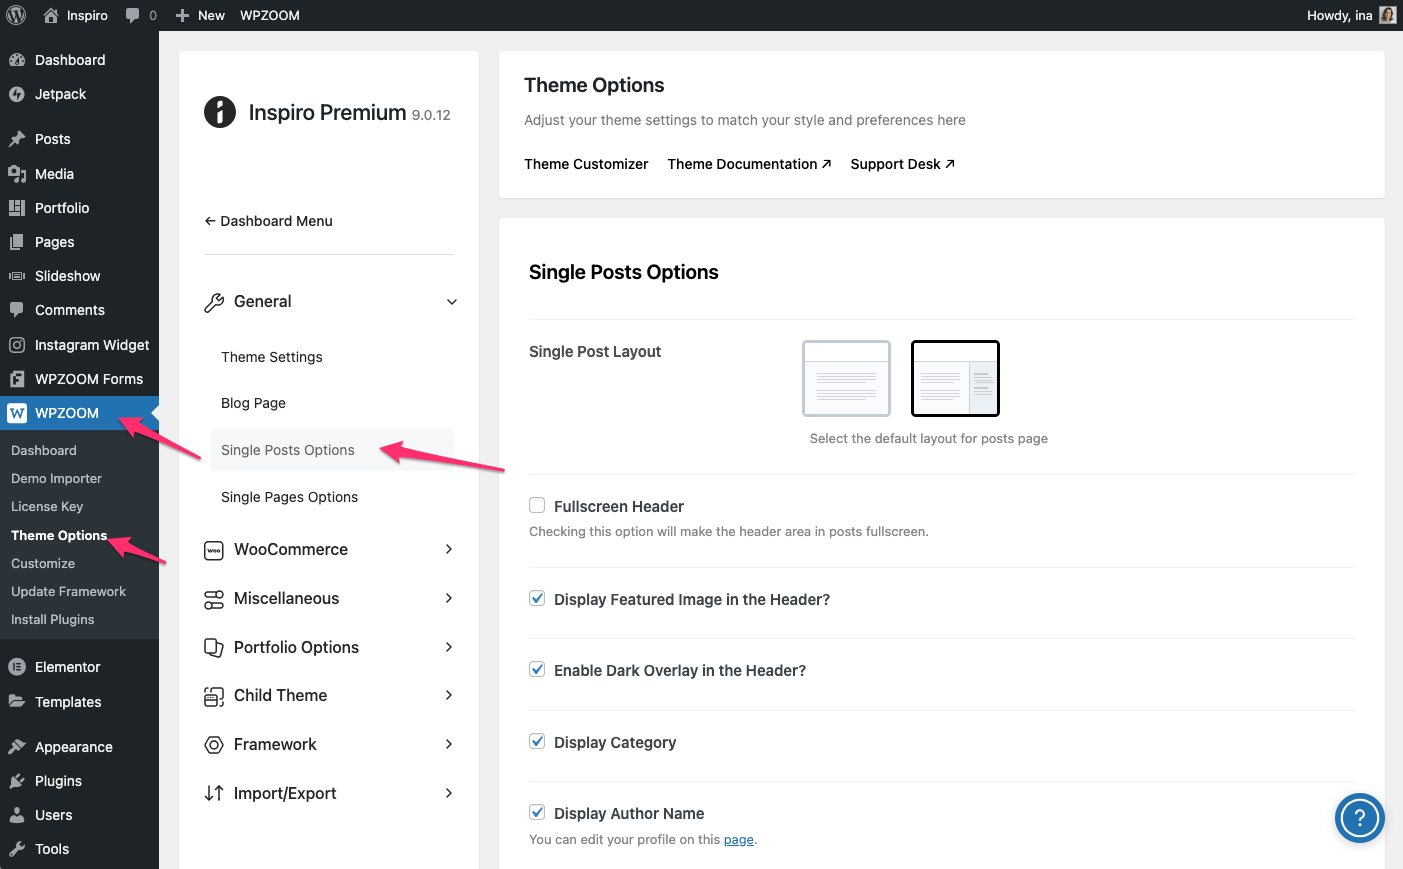Click the Portfolio grid icon
The image size is (1403, 869).
point(17,208)
